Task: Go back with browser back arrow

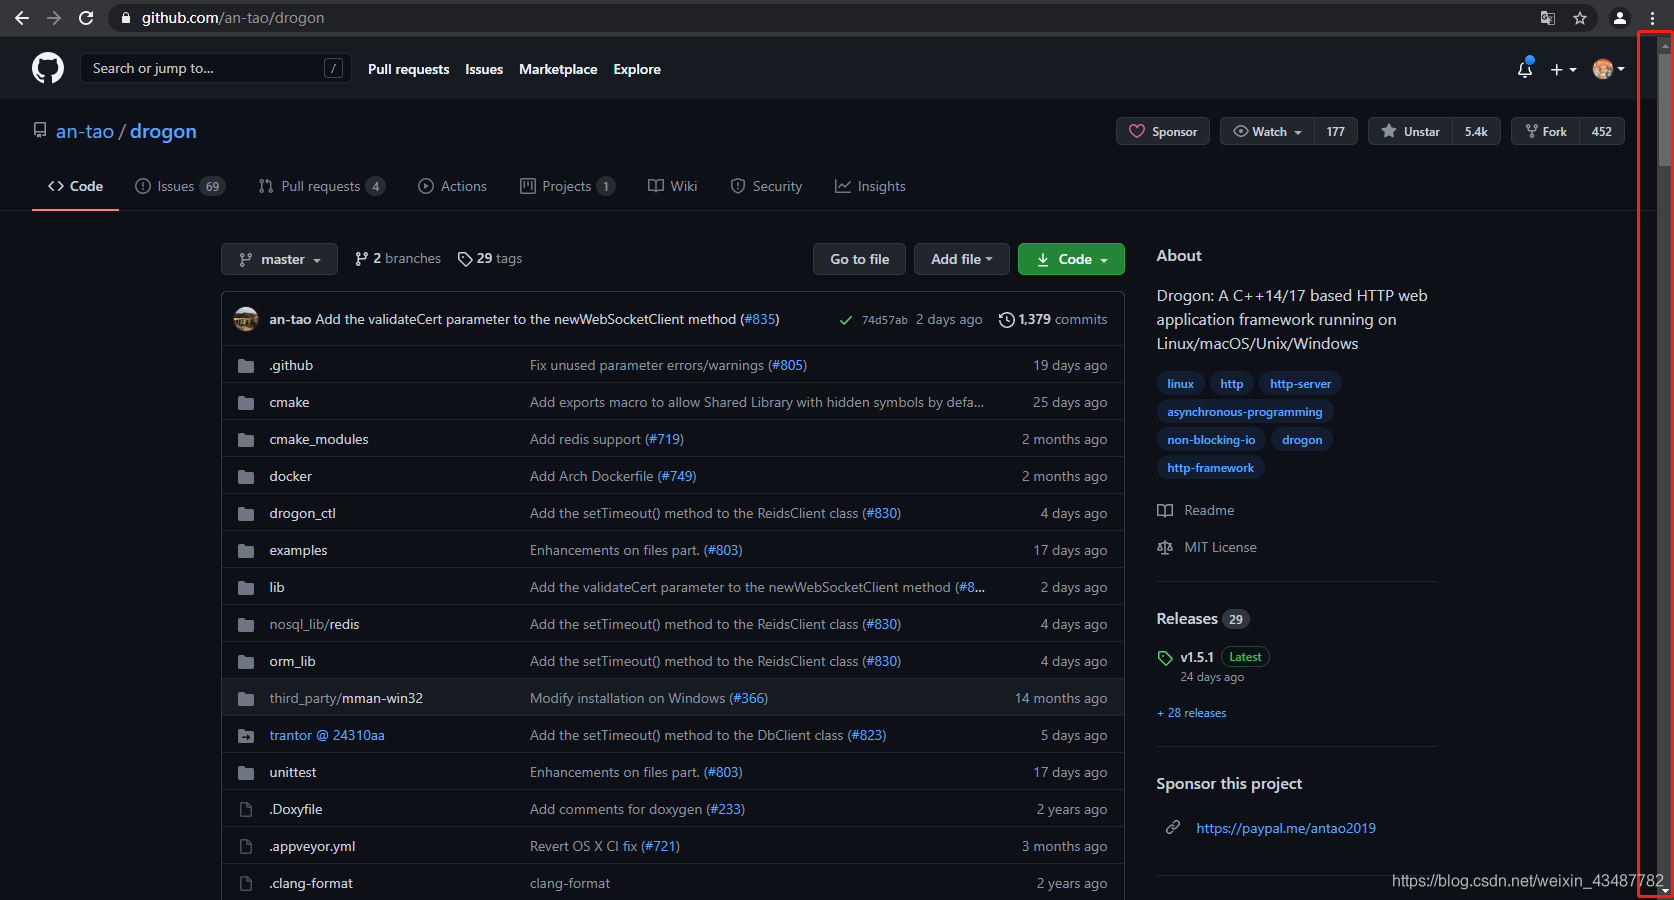Action: click(x=21, y=18)
